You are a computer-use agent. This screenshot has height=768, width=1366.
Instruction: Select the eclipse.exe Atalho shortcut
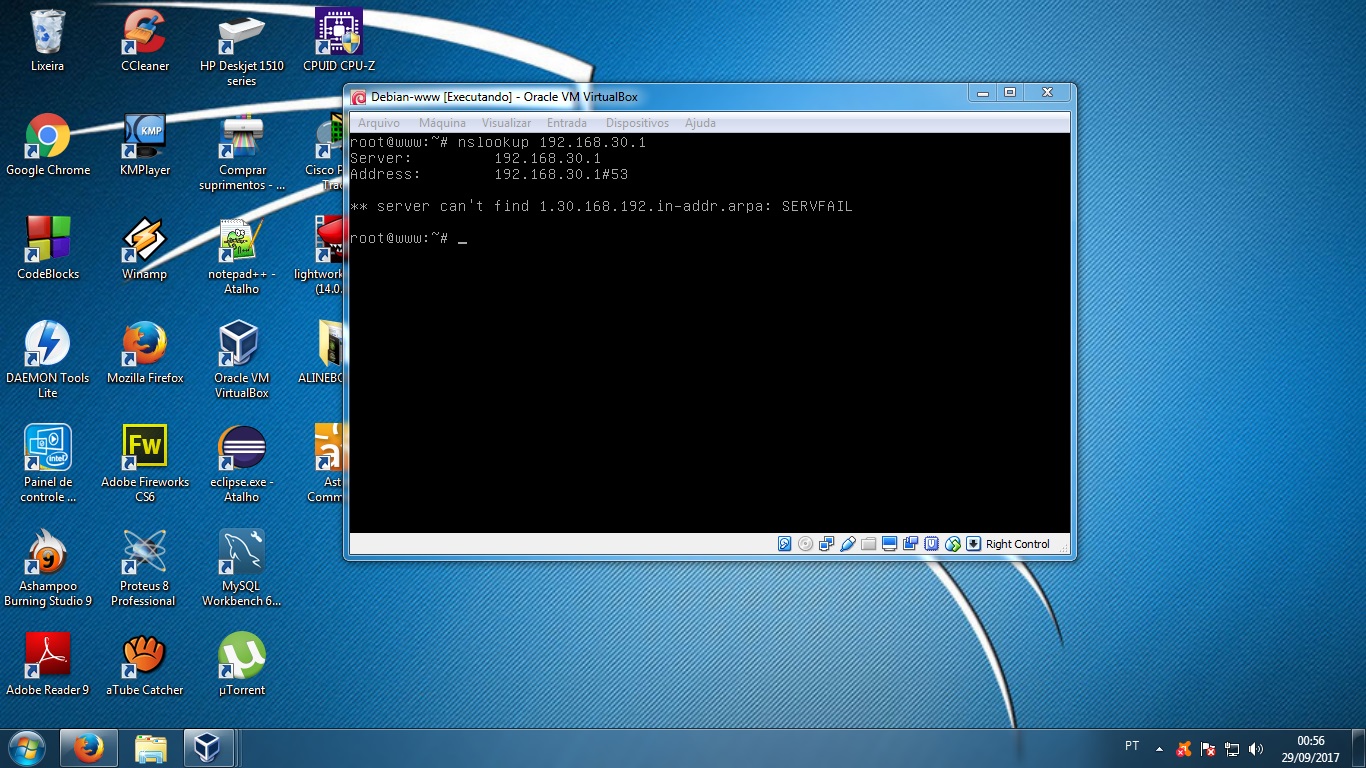click(x=242, y=464)
